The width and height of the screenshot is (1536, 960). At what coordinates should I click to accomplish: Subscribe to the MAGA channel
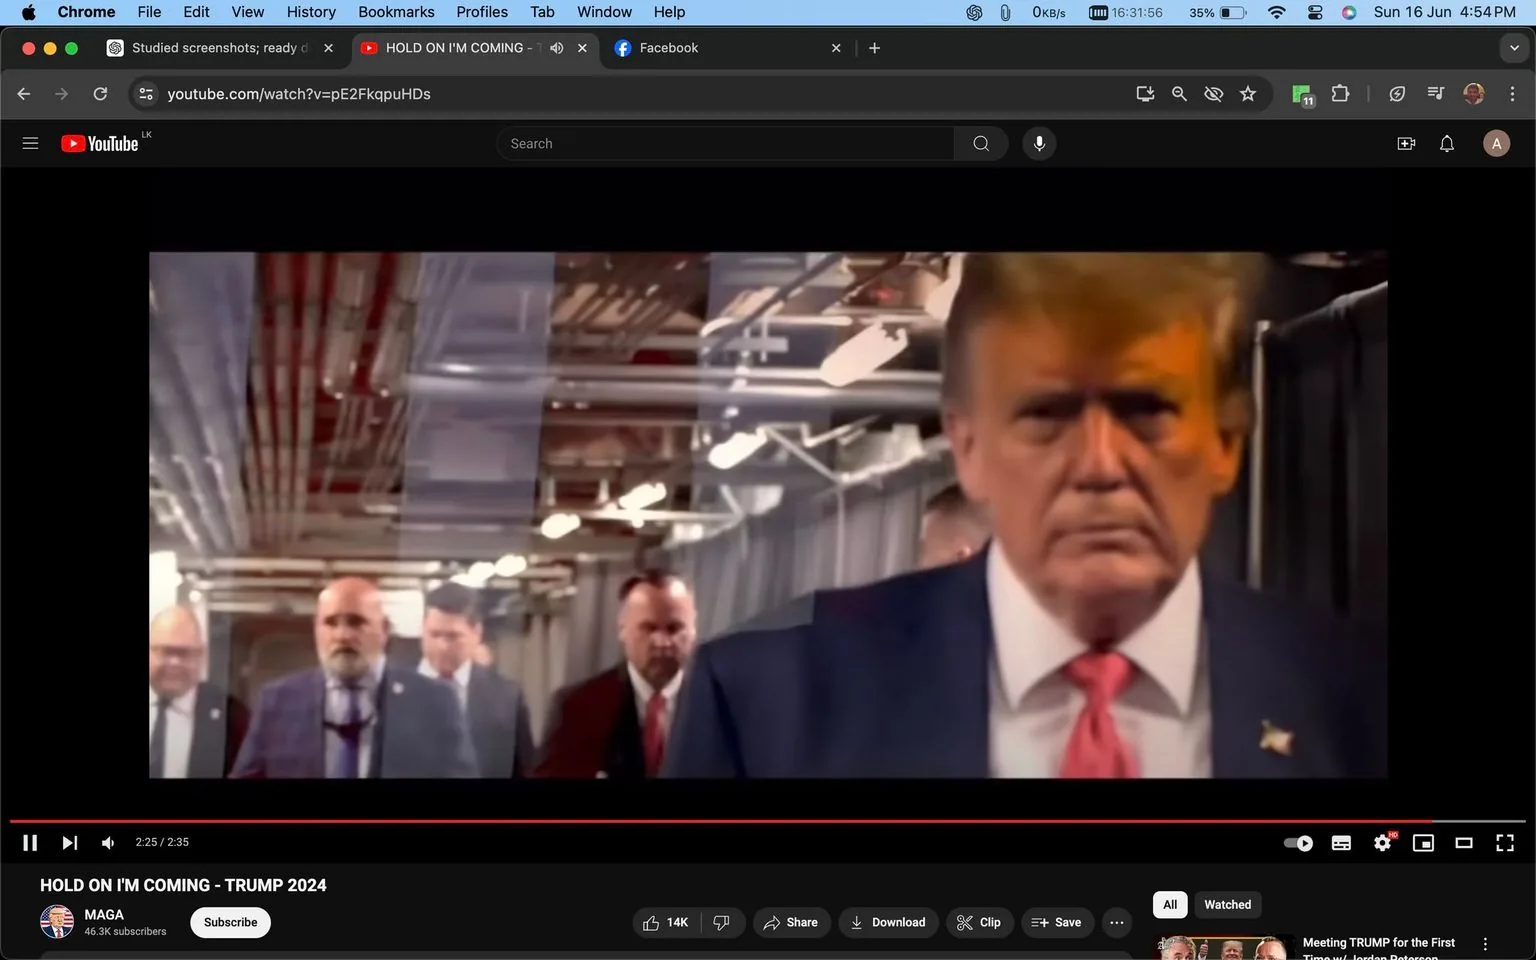click(230, 922)
